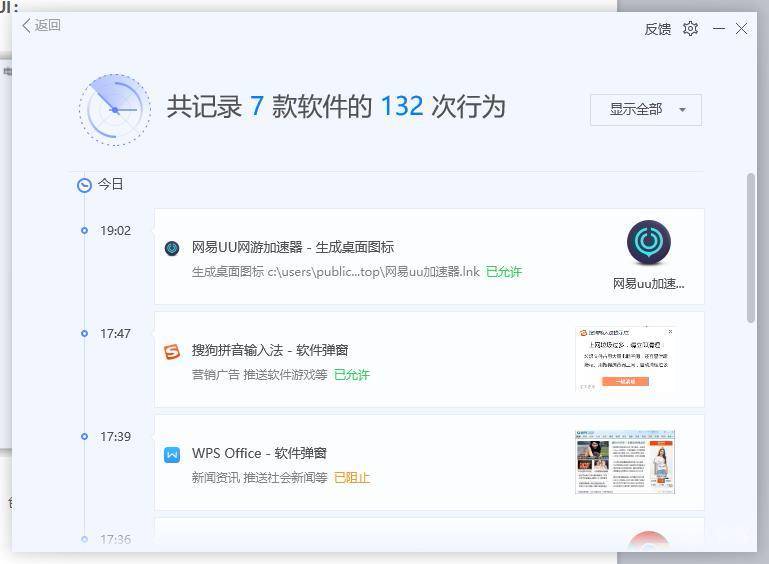This screenshot has height=564, width=769.
Task: Click 已允许 status on the 网易UU entry
Action: (x=504, y=272)
